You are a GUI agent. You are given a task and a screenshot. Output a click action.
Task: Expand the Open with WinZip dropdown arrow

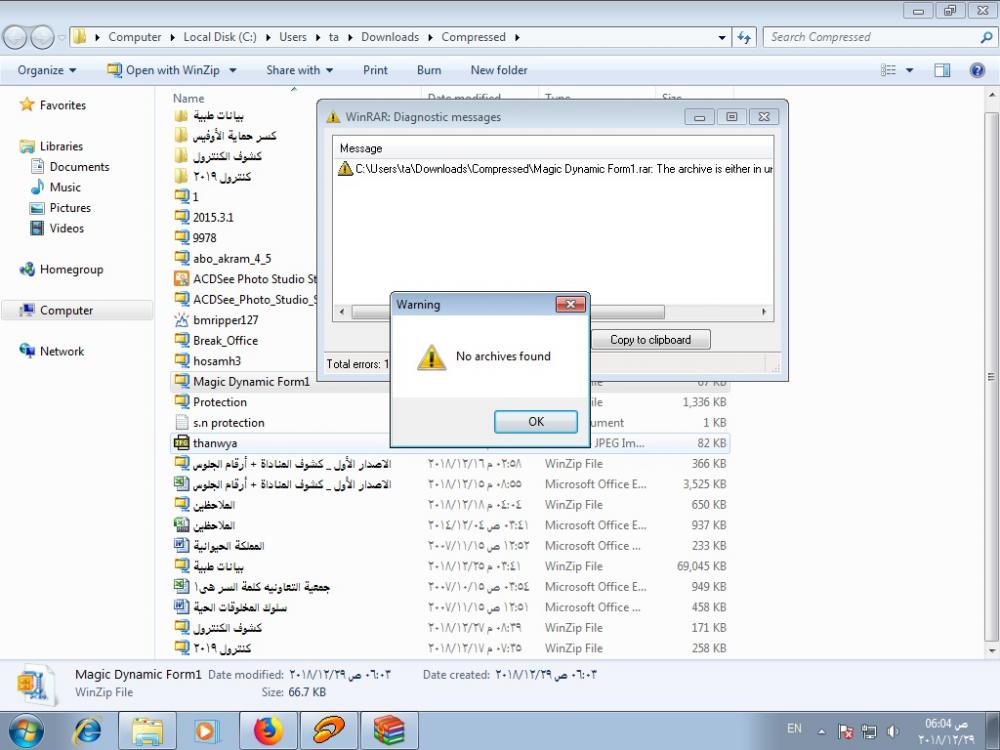[233, 70]
